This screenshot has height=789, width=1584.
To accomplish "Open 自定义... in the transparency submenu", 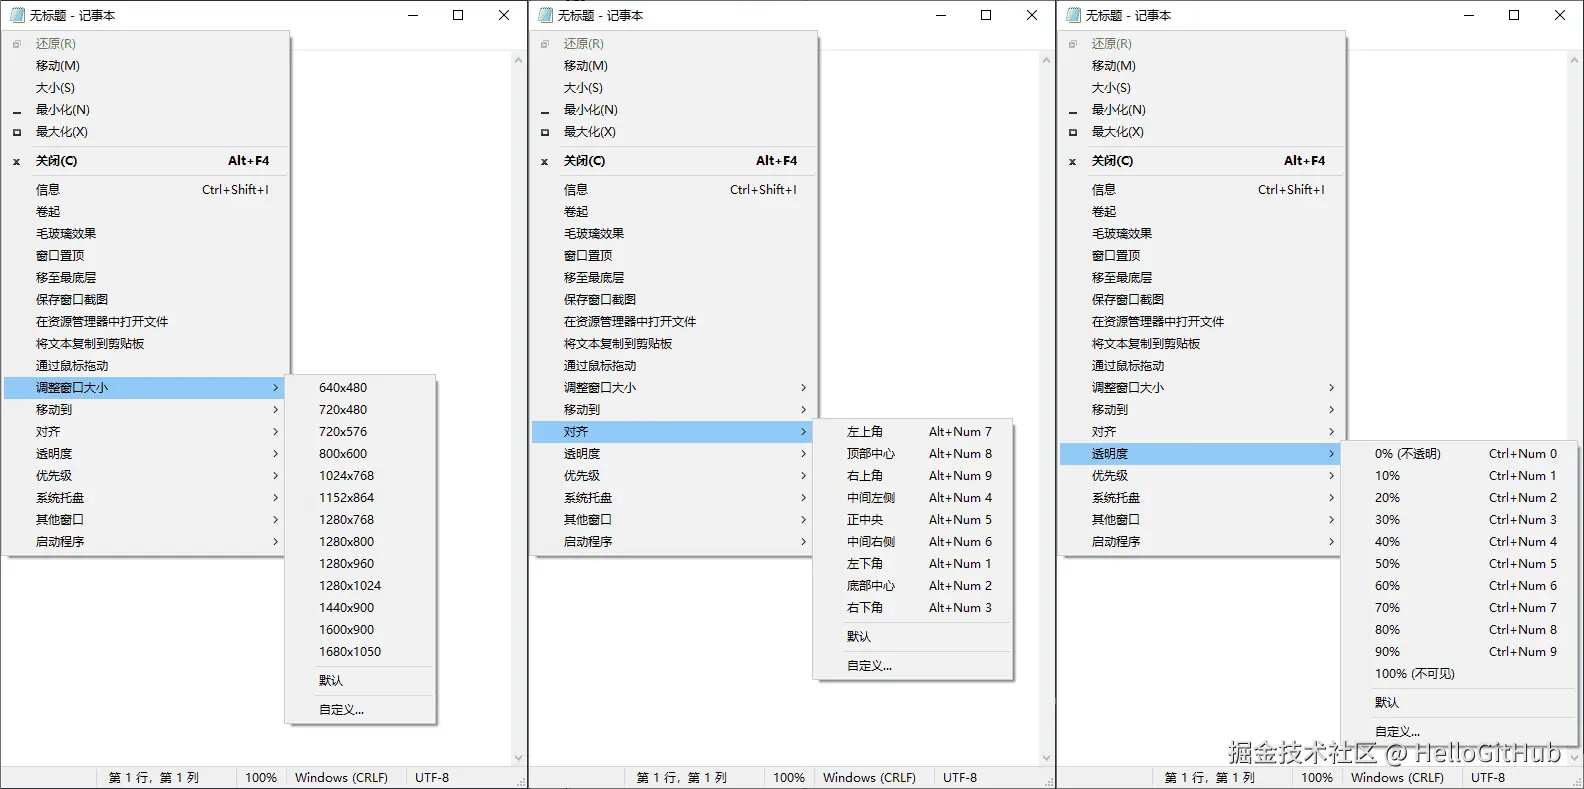I will pos(1460,732).
